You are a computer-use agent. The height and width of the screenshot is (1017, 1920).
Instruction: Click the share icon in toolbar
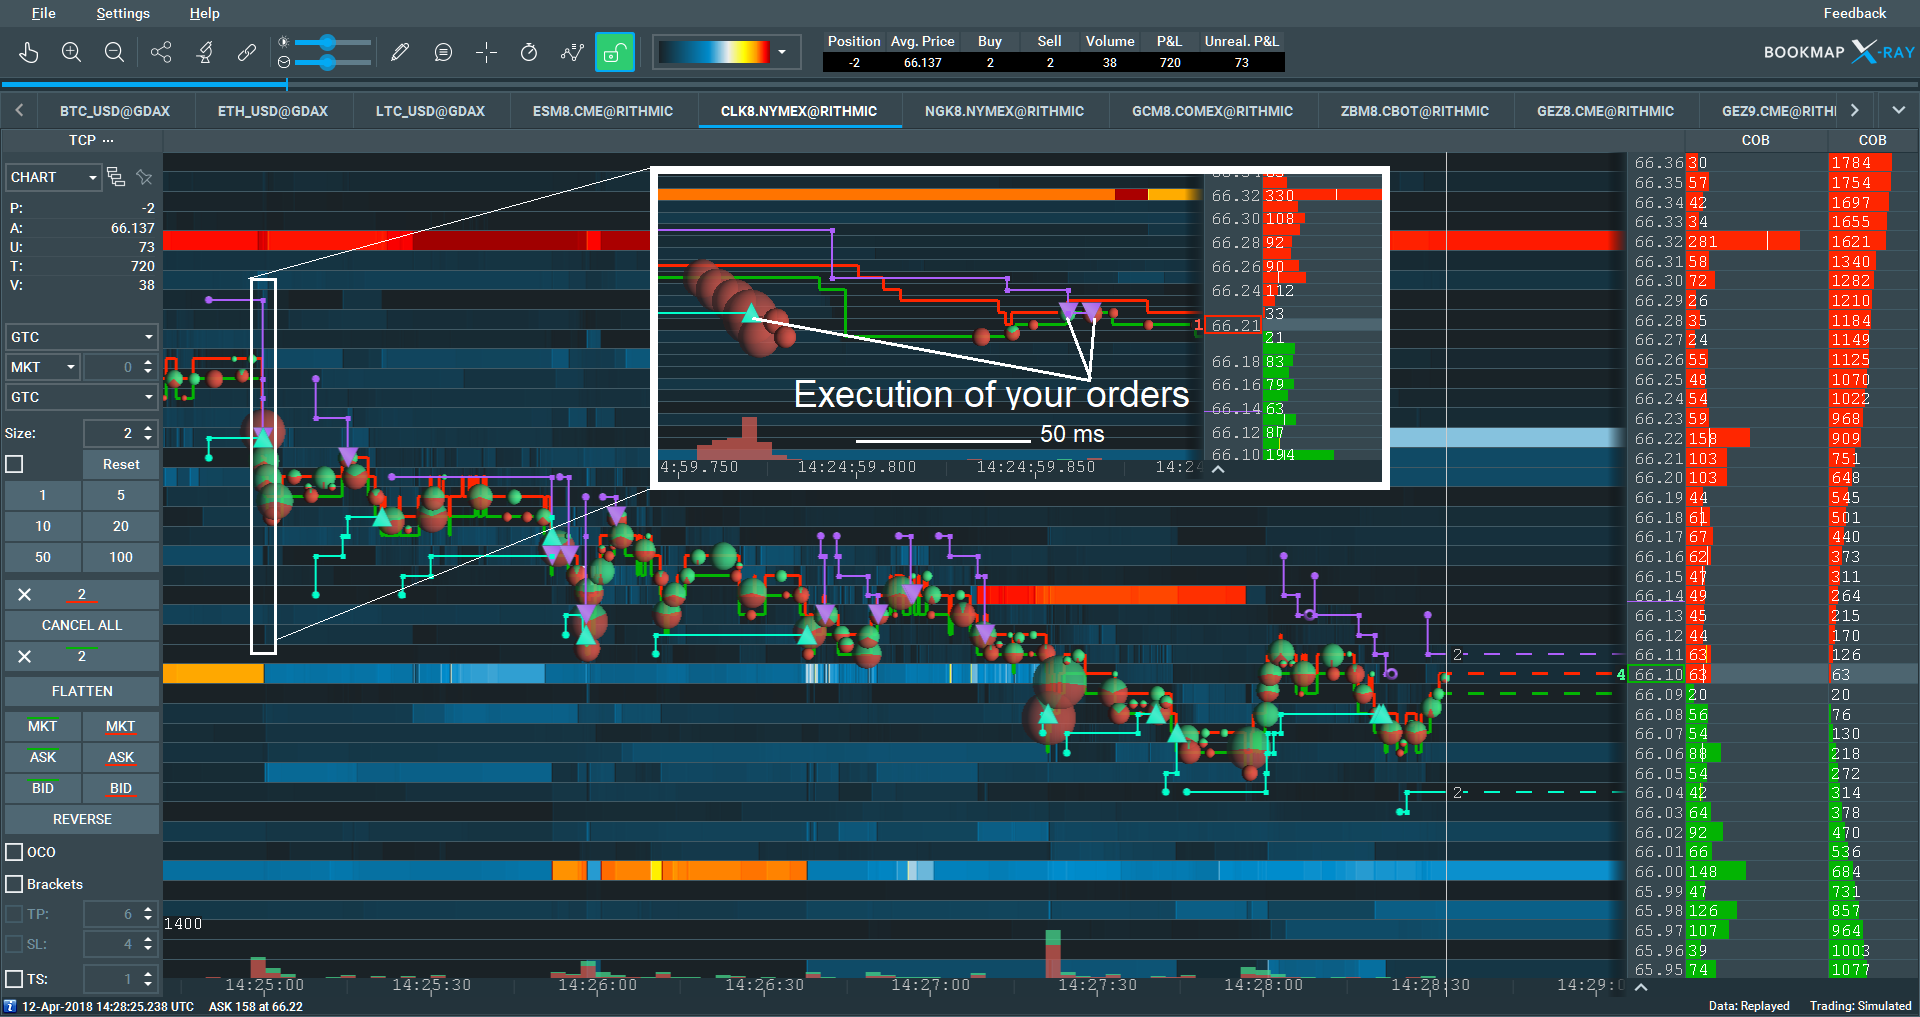coord(161,52)
